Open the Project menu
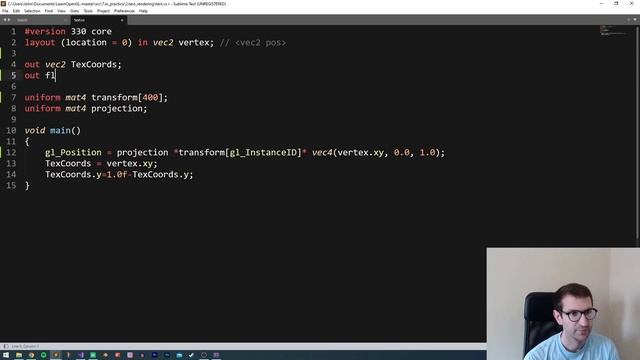The image size is (640, 360). 103,11
